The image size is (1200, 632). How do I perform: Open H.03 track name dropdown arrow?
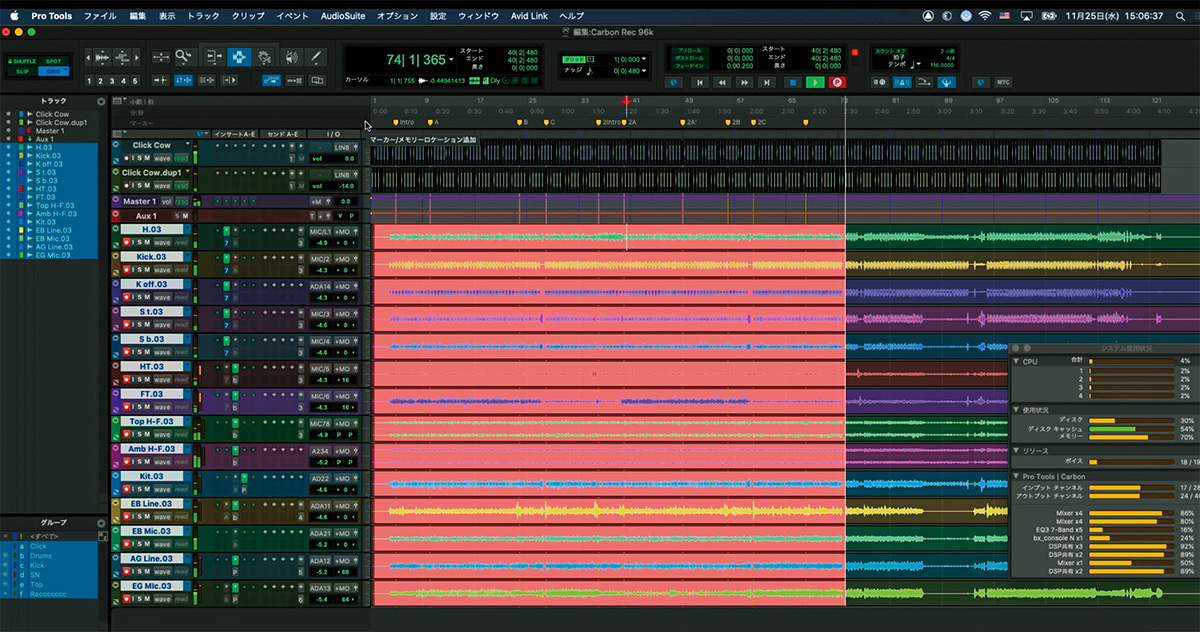click(x=188, y=229)
